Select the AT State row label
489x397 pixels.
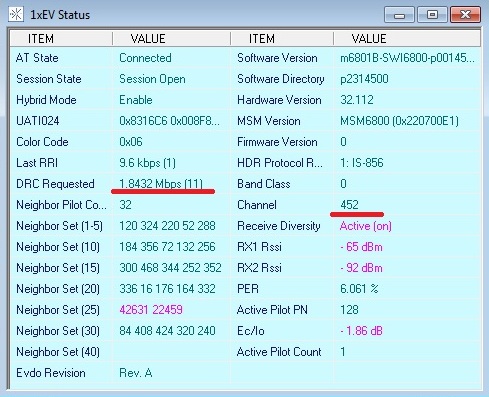tap(37, 58)
